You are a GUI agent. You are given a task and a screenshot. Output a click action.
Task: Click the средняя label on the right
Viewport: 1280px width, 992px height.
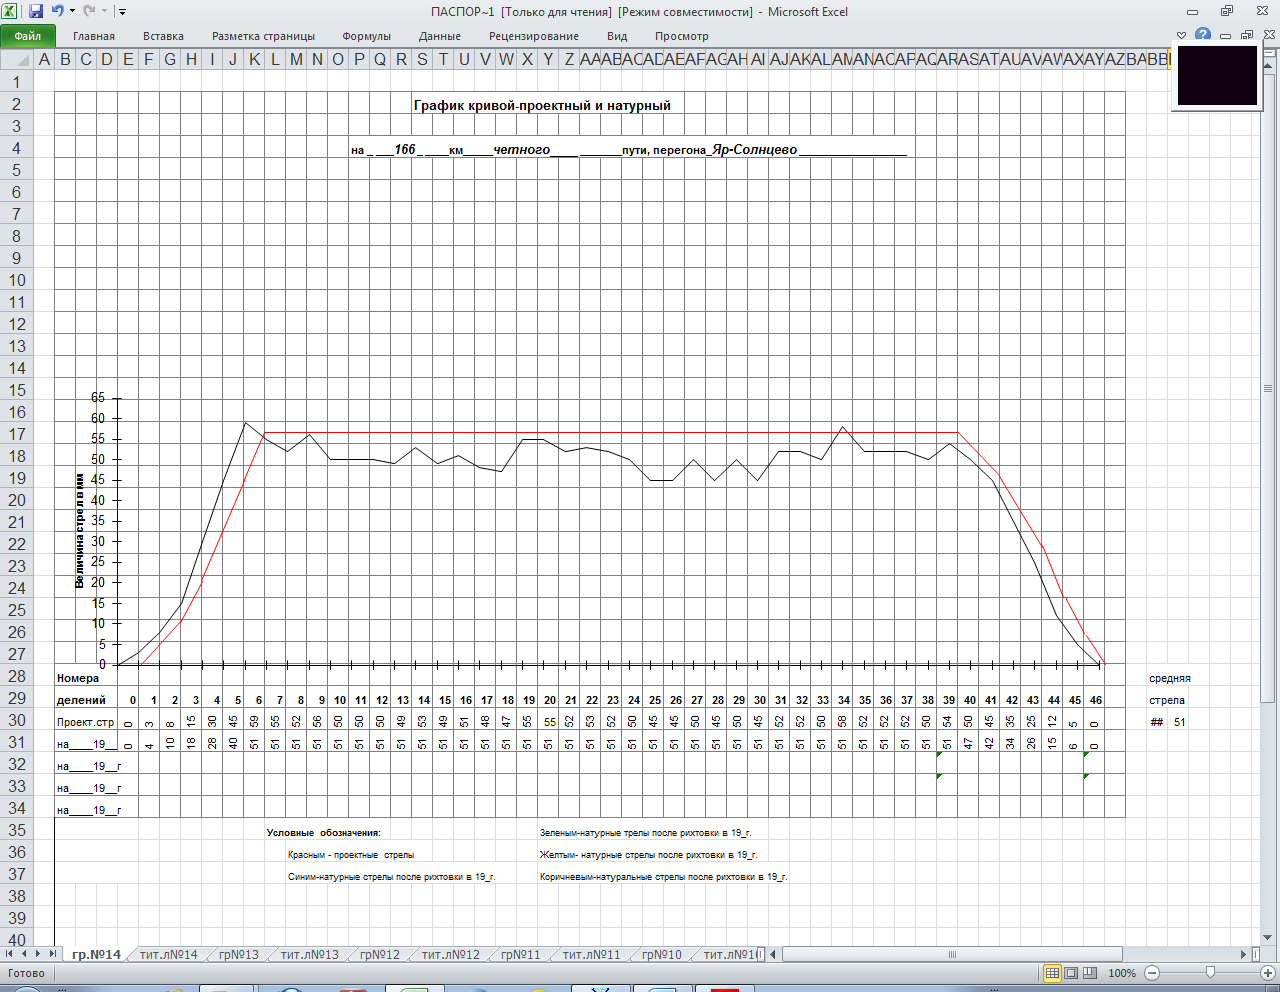tap(1169, 678)
